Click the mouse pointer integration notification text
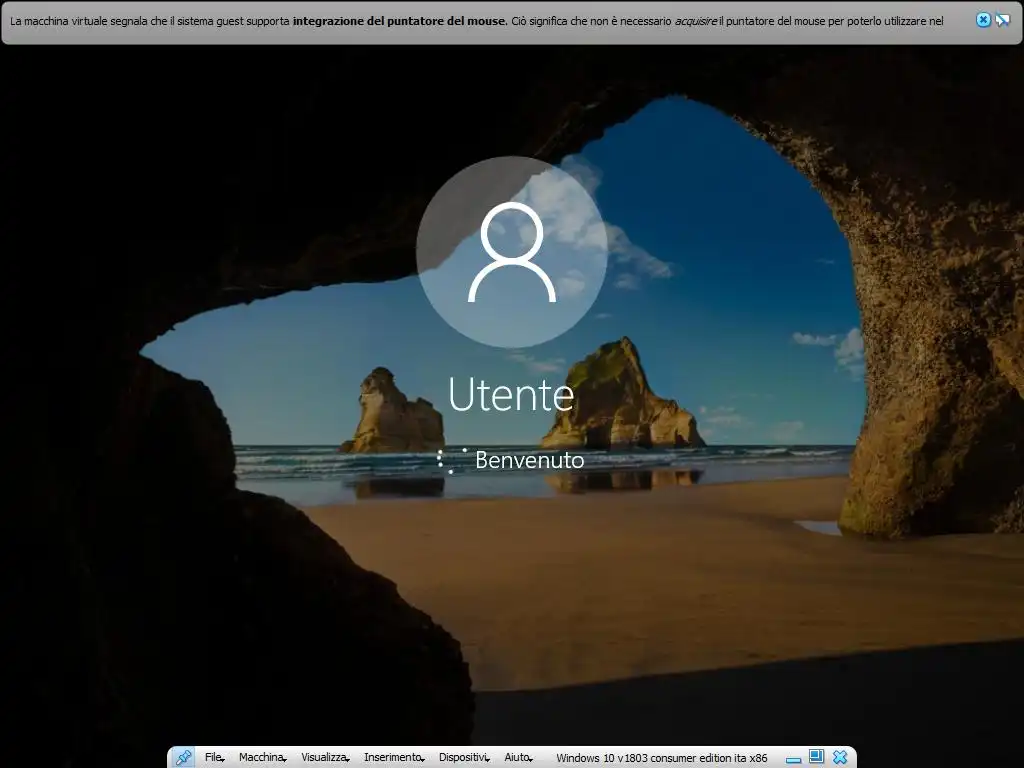Image resolution: width=1024 pixels, height=768 pixels. tap(477, 21)
